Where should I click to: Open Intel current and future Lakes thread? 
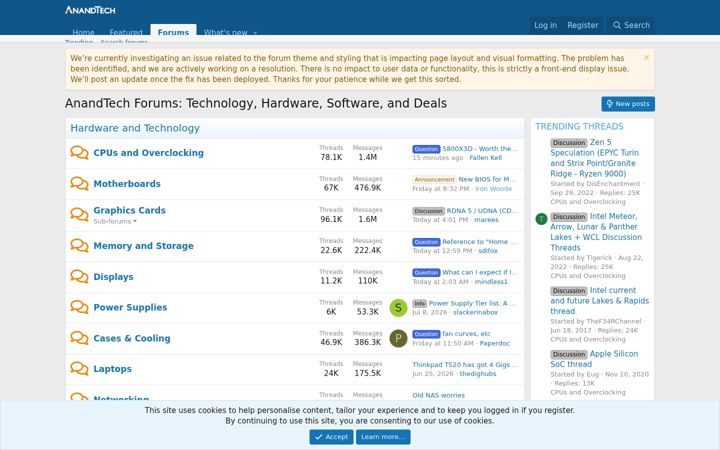coord(600,301)
